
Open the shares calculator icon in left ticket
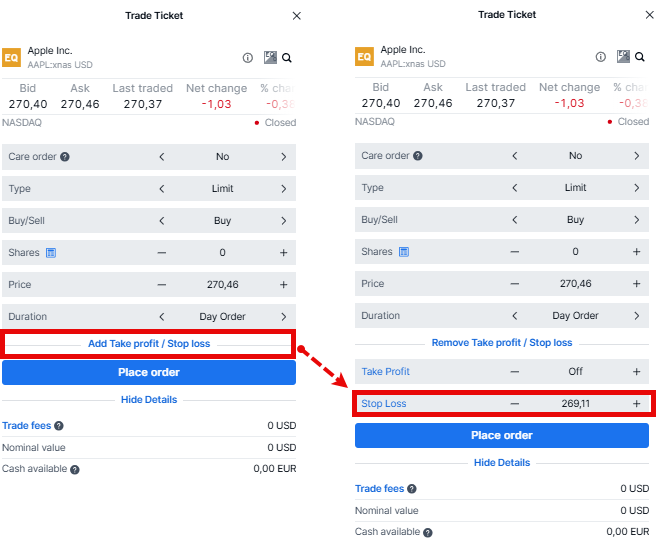[x=51, y=253]
